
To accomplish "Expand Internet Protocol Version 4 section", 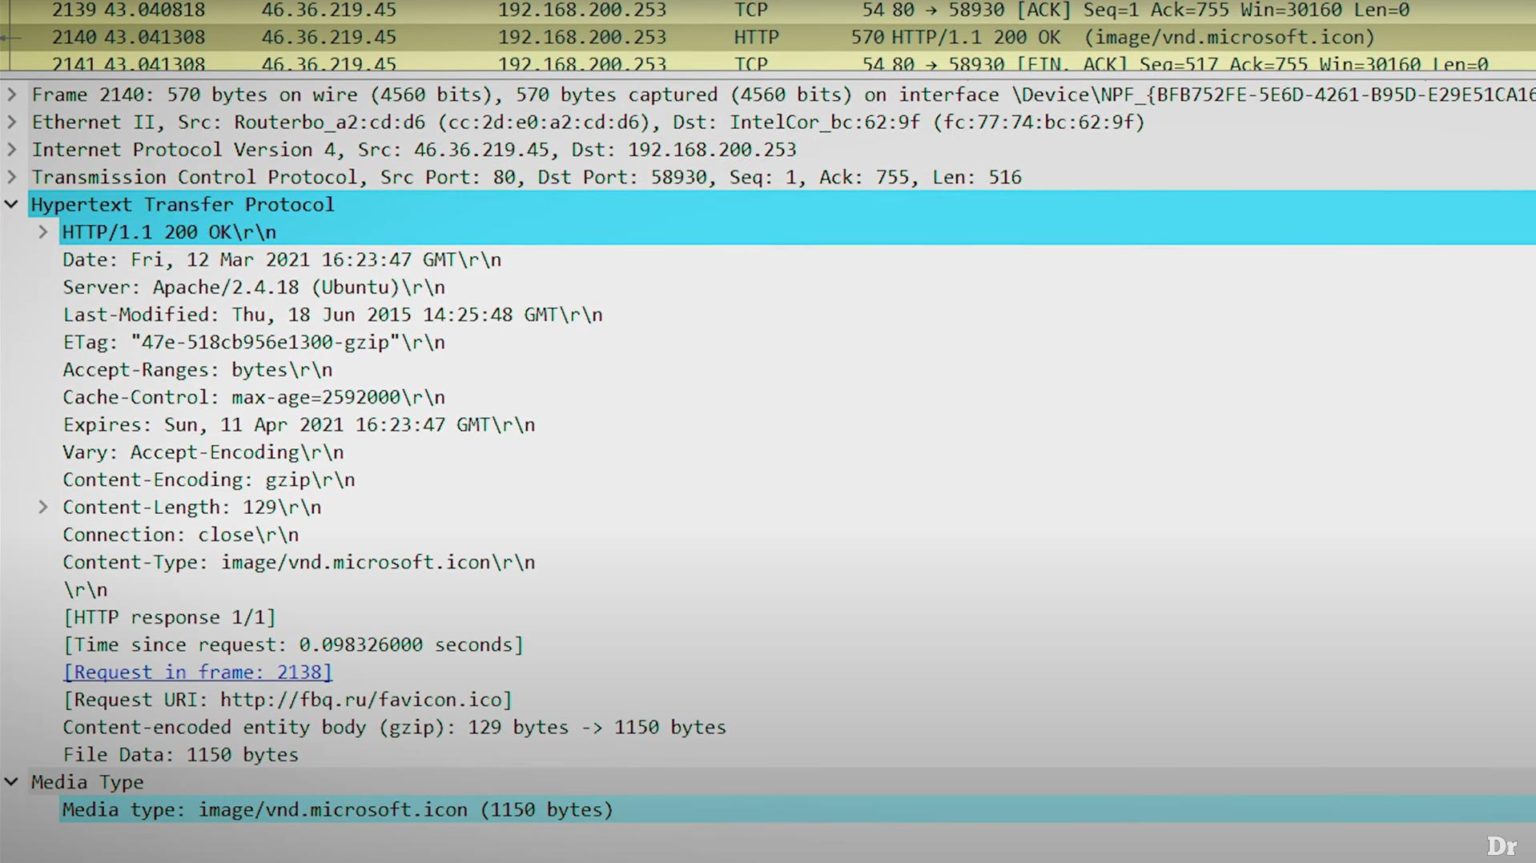I will click(12, 150).
